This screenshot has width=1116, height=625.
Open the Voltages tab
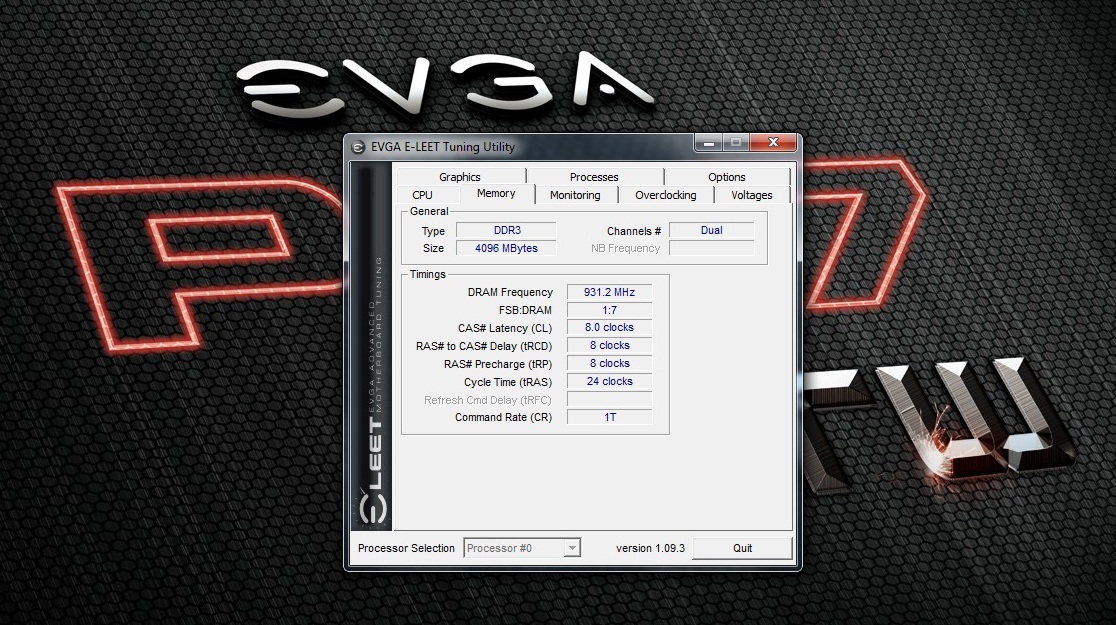click(752, 195)
